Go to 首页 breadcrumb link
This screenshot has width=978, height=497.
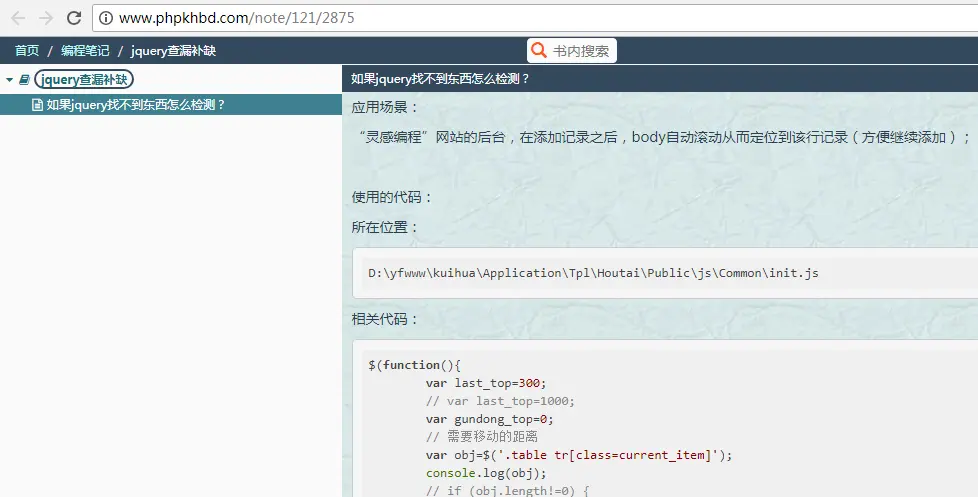pos(27,51)
